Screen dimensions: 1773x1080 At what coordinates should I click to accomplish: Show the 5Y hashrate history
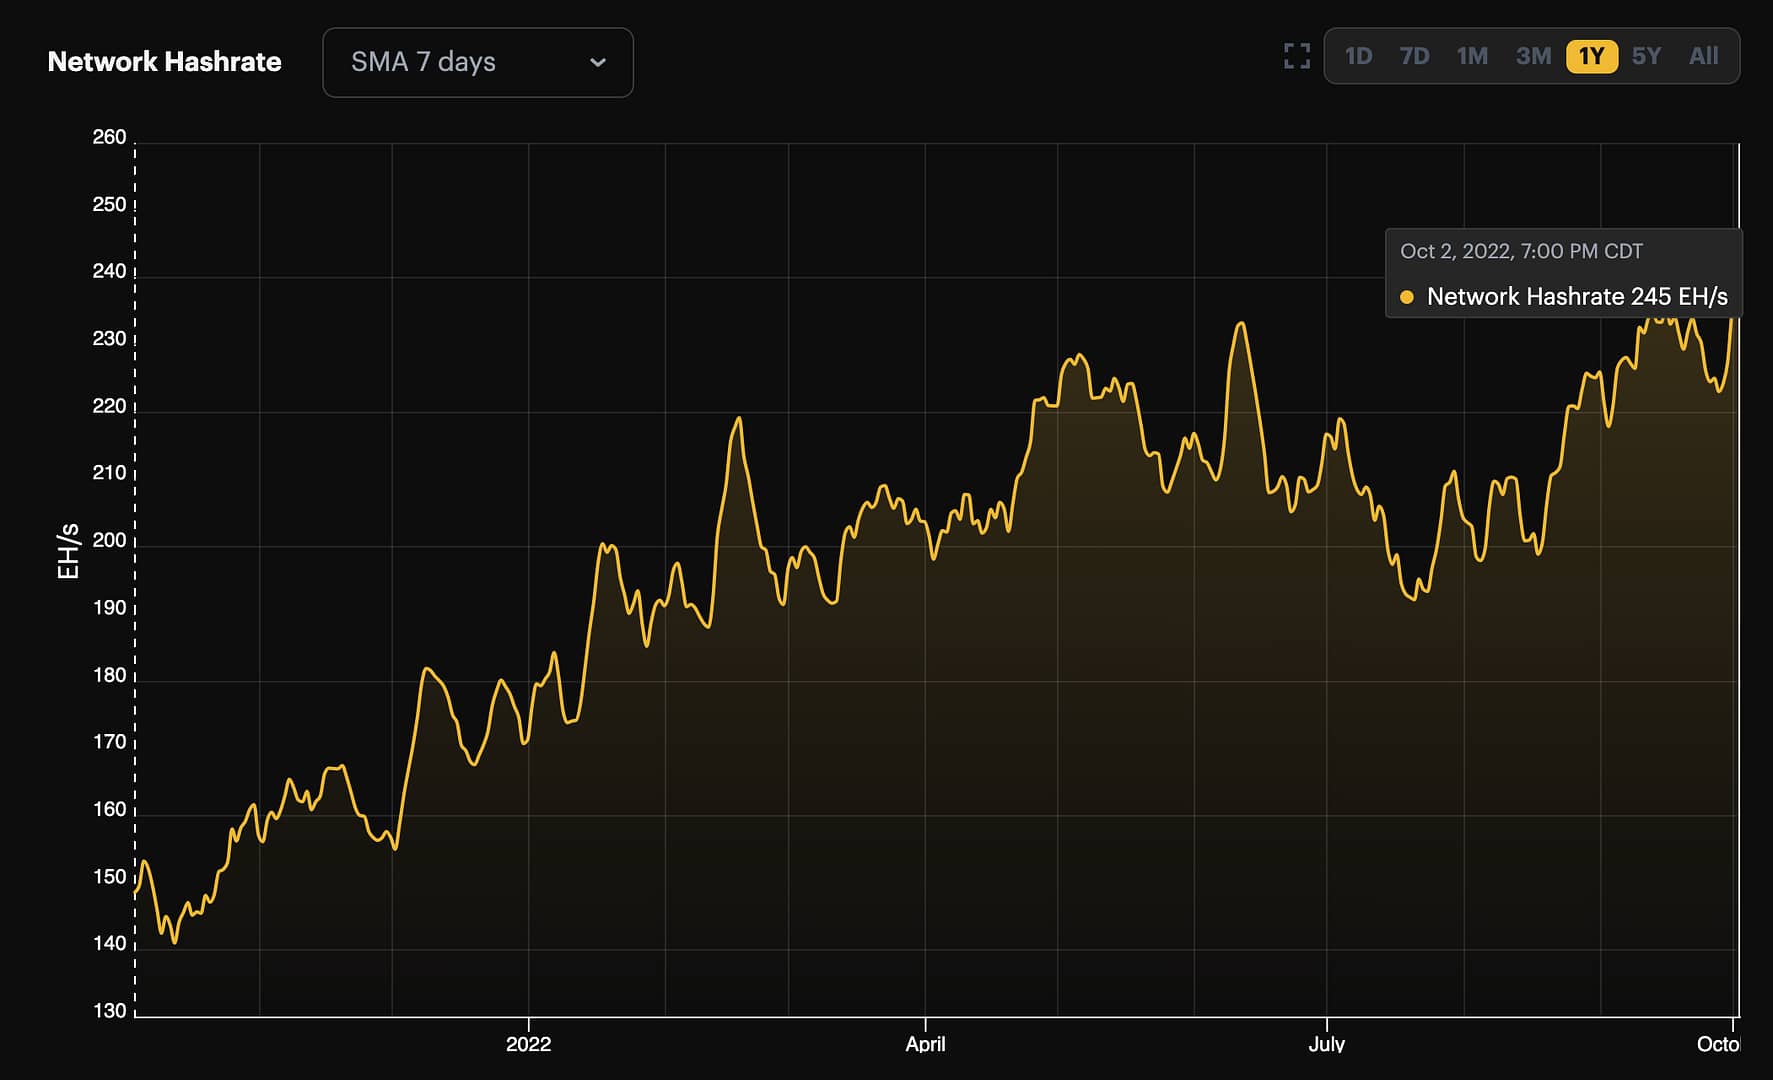coord(1646,56)
